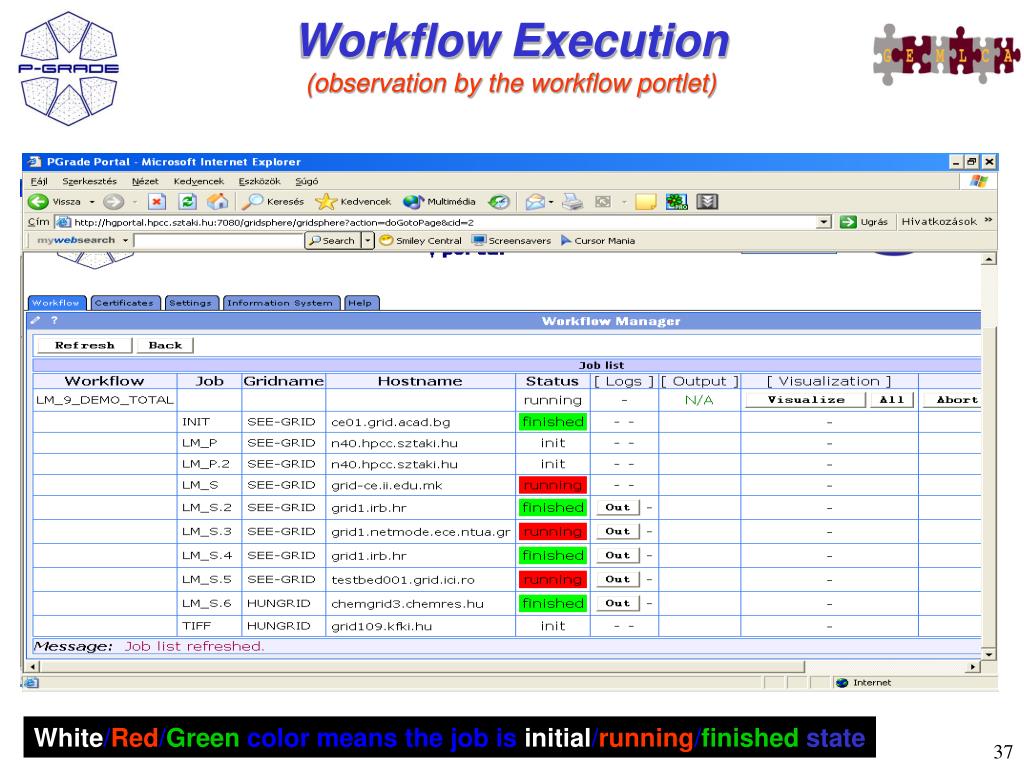The width and height of the screenshot is (1024, 768).
Task: Click hostname grid109.kfki.hu
Action: 381,626
